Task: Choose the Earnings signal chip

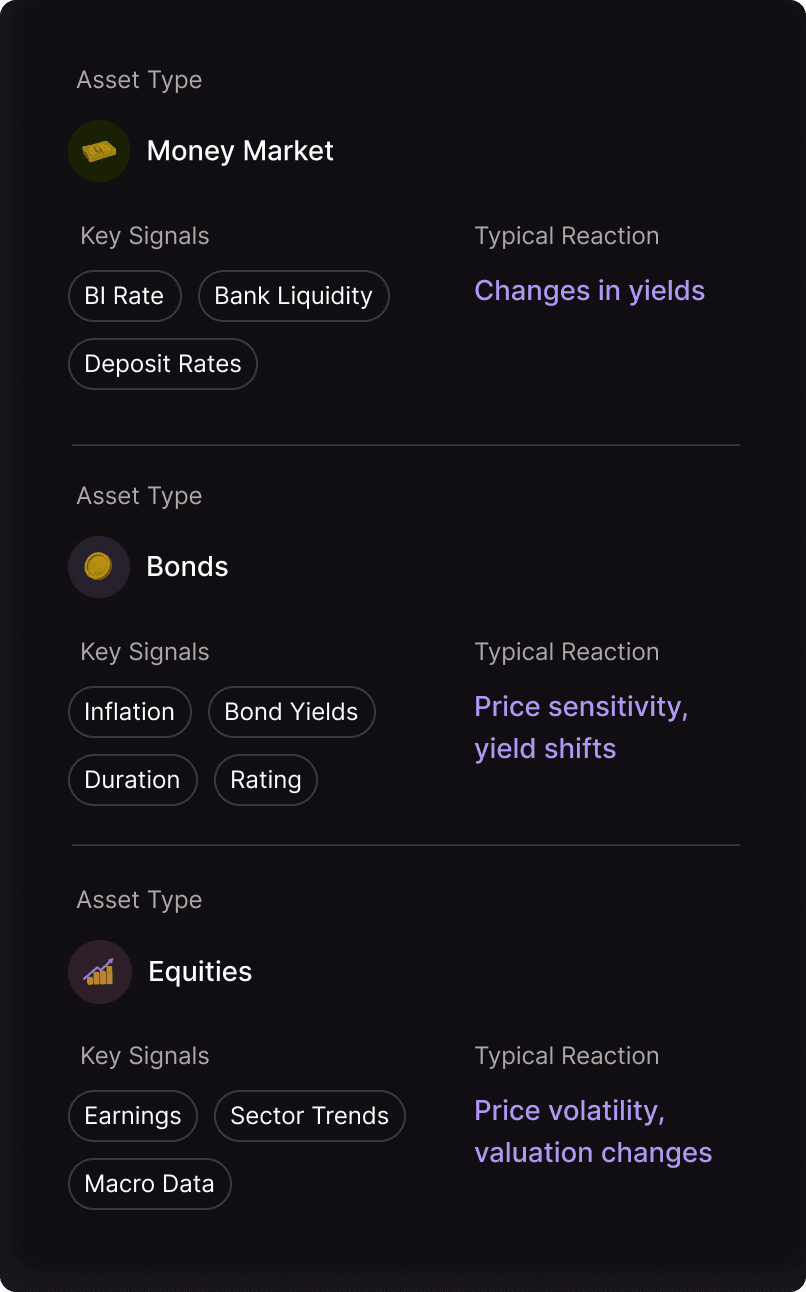Action: tap(133, 1116)
